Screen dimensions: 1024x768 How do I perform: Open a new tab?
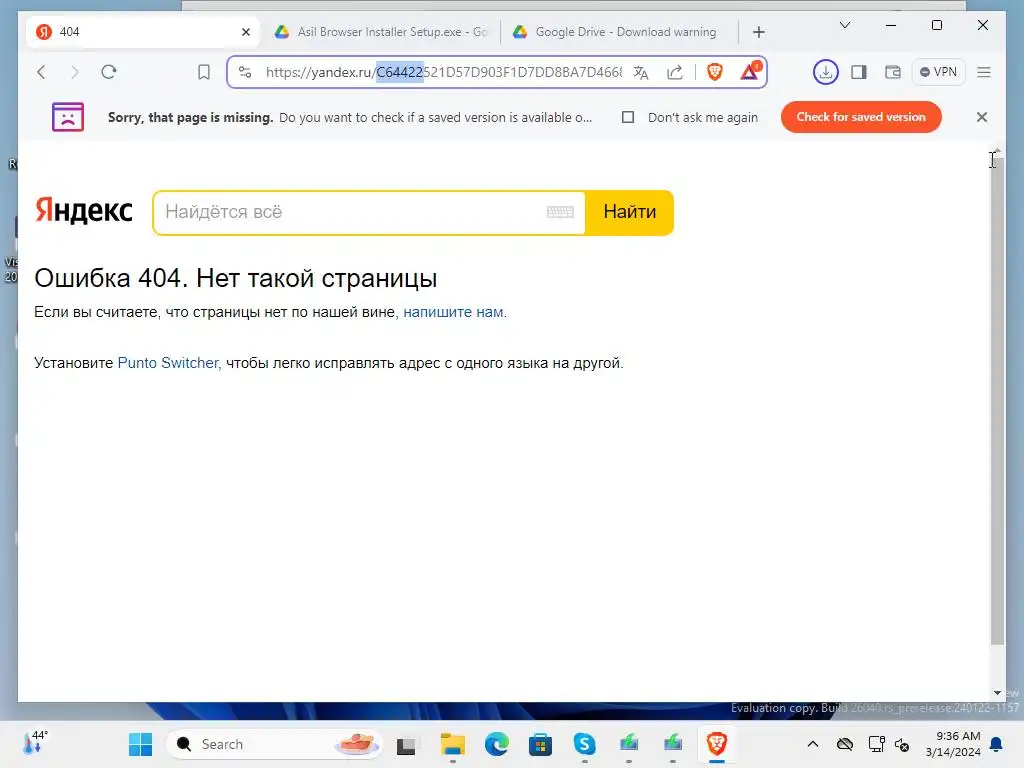pyautogui.click(x=758, y=32)
